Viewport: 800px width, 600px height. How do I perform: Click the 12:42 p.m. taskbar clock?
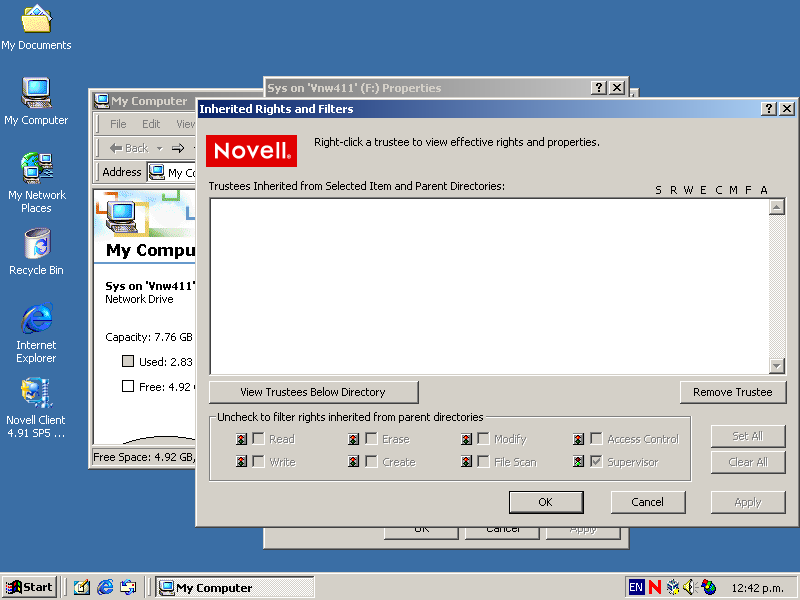point(757,588)
